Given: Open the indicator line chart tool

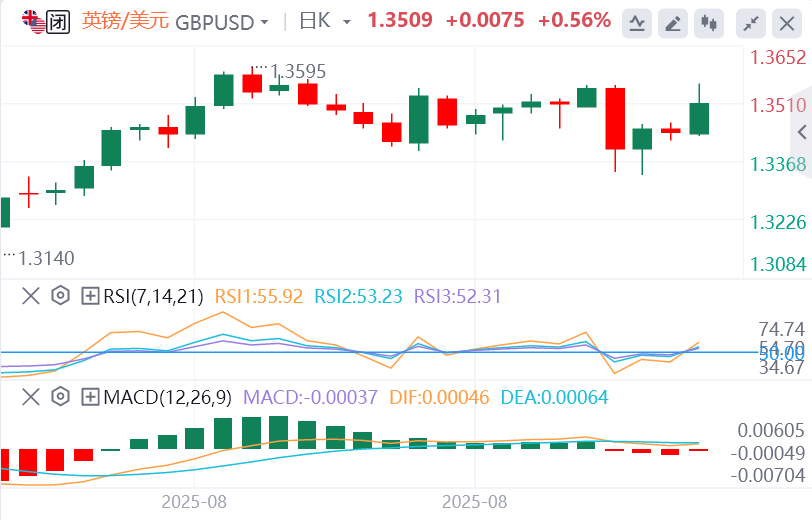Looking at the screenshot, I should (x=637, y=23).
